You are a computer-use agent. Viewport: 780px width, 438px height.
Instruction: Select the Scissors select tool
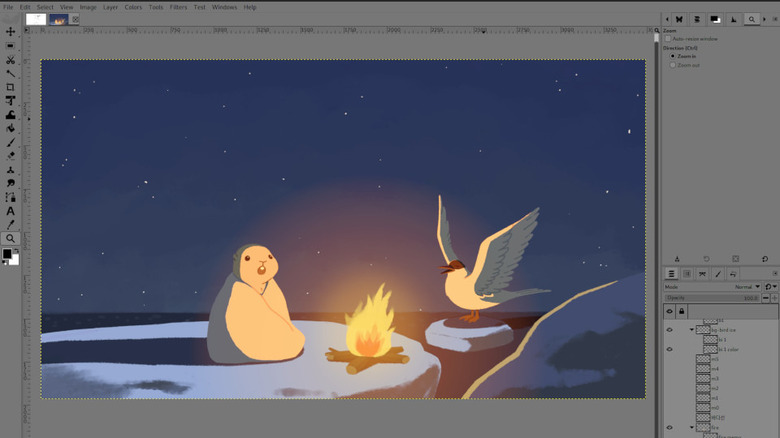pyautogui.click(x=10, y=60)
